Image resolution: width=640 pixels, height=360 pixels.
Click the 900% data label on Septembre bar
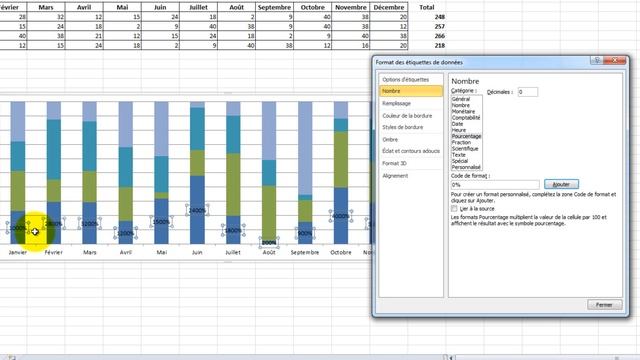coord(305,233)
